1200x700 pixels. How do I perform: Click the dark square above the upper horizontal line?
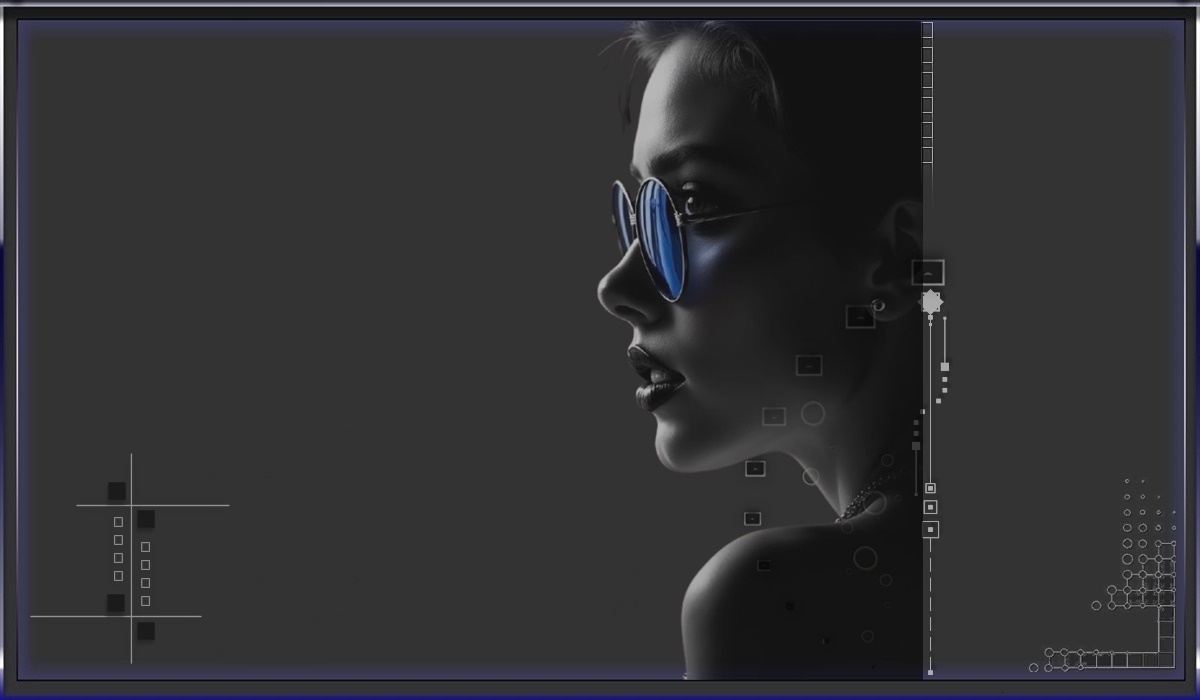point(117,491)
